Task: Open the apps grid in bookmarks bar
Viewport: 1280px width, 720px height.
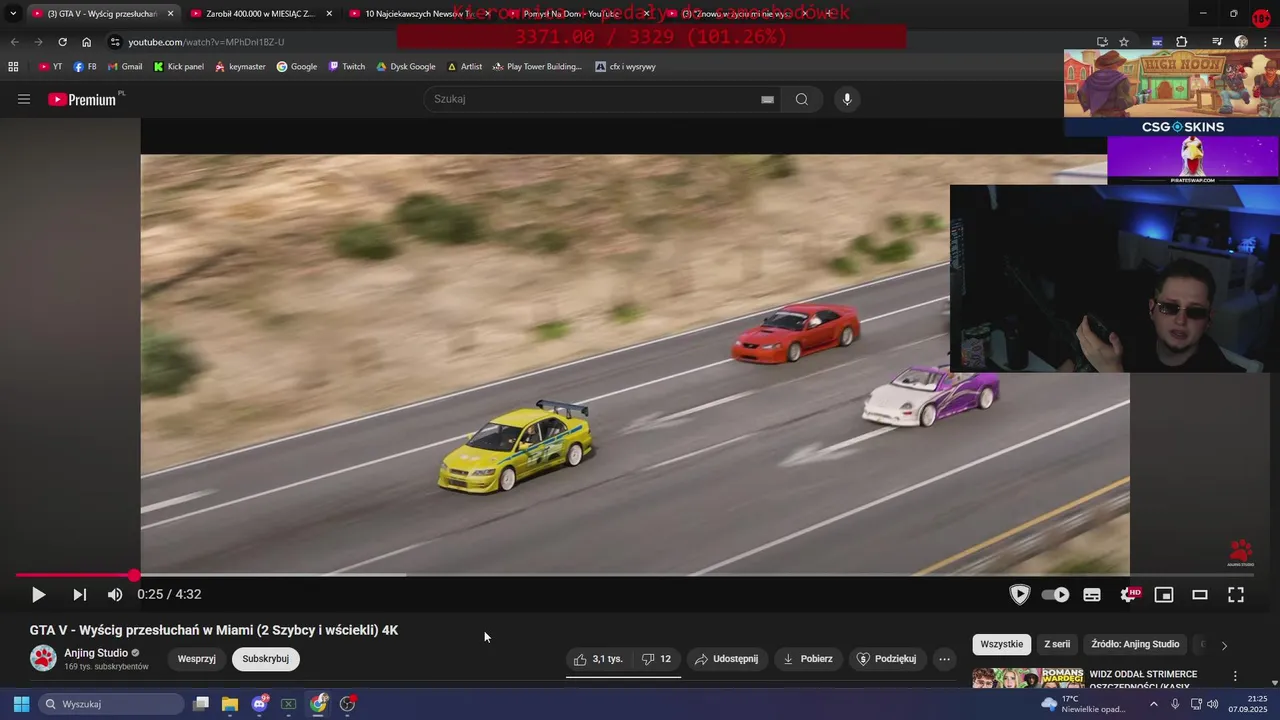Action: pos(13,67)
